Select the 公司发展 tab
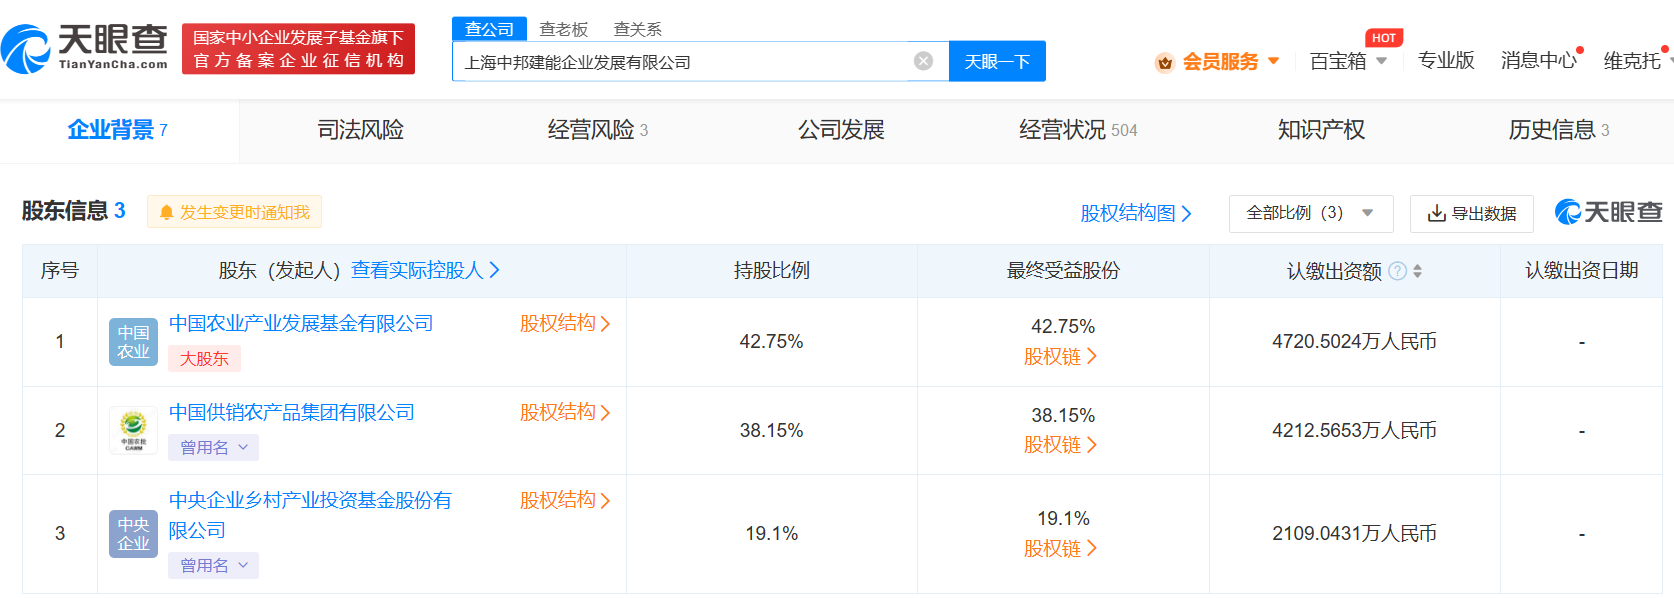Screen dimensions: 1674x598 coord(841,130)
